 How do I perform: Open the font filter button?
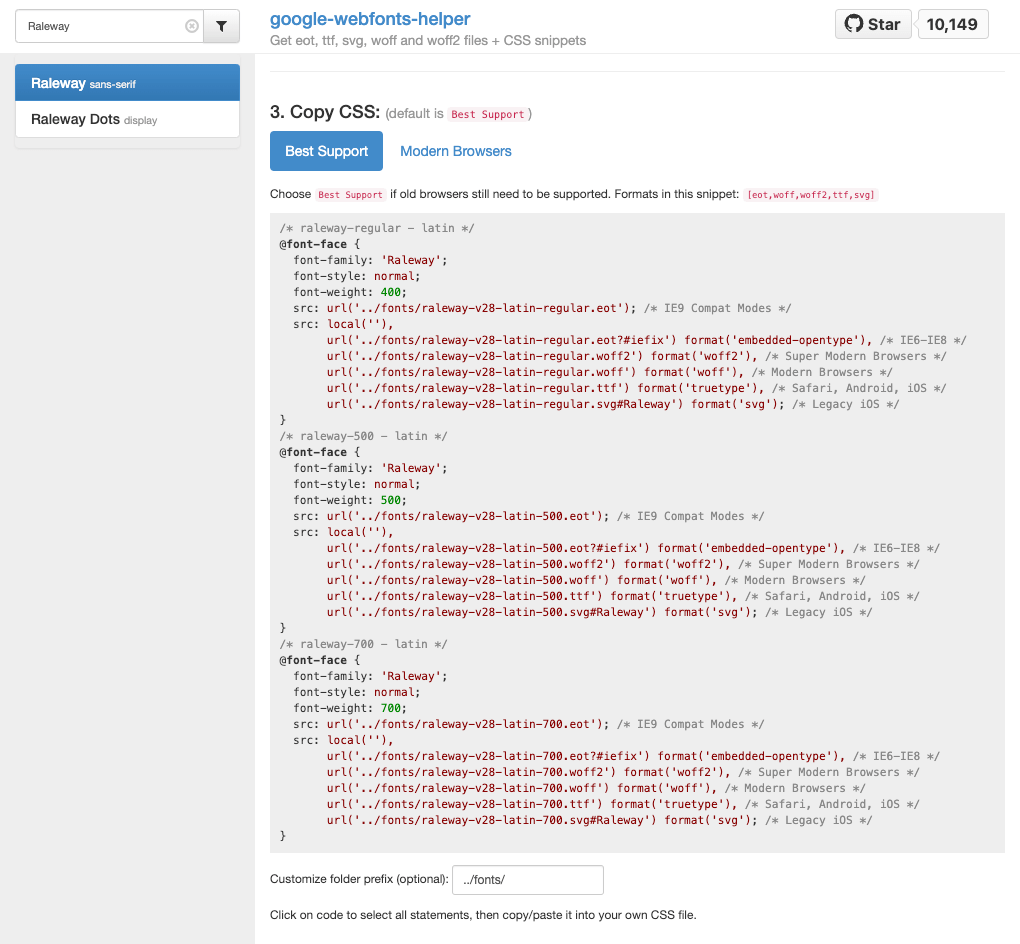(x=221, y=27)
